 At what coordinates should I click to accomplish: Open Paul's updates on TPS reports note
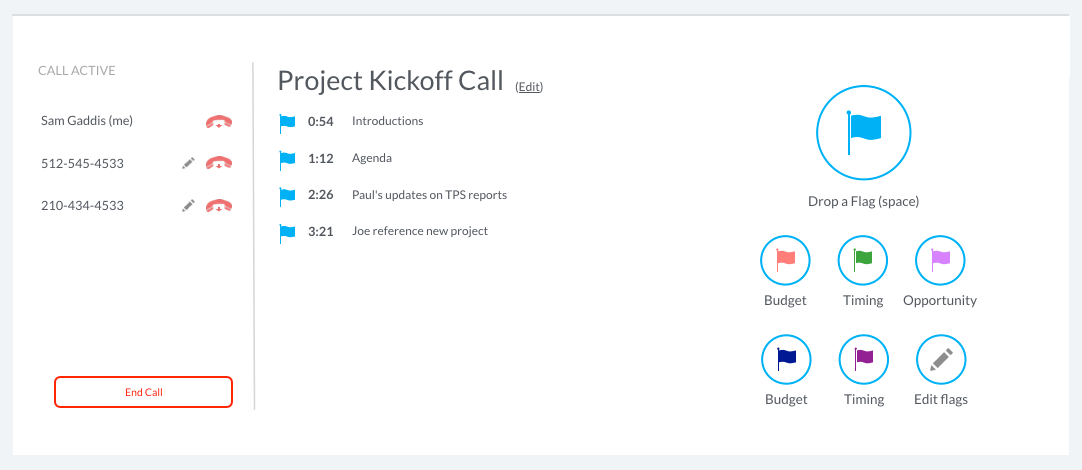click(x=429, y=195)
